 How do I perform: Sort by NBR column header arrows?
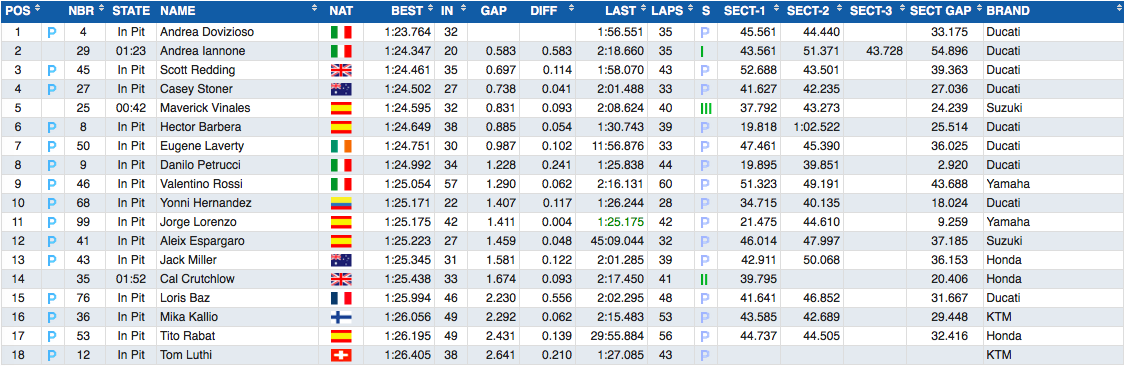point(102,10)
